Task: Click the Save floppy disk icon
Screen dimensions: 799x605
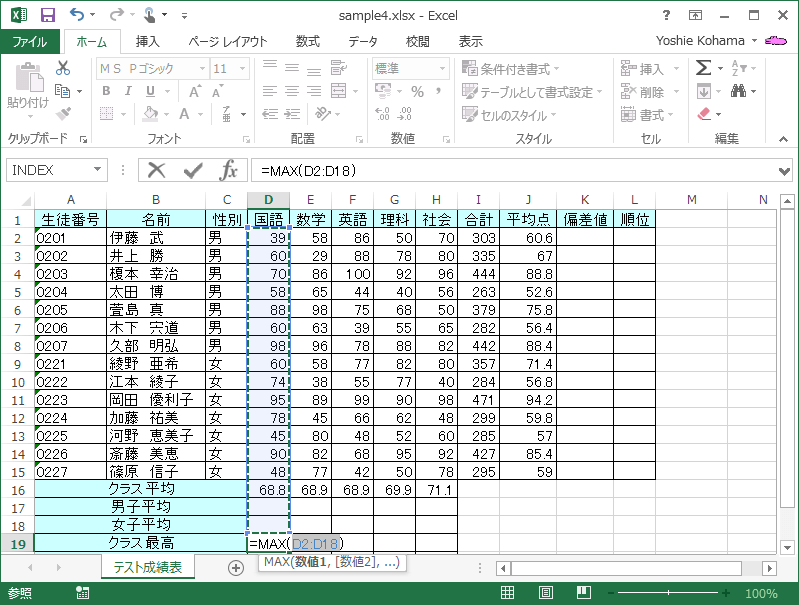Action: click(47, 15)
